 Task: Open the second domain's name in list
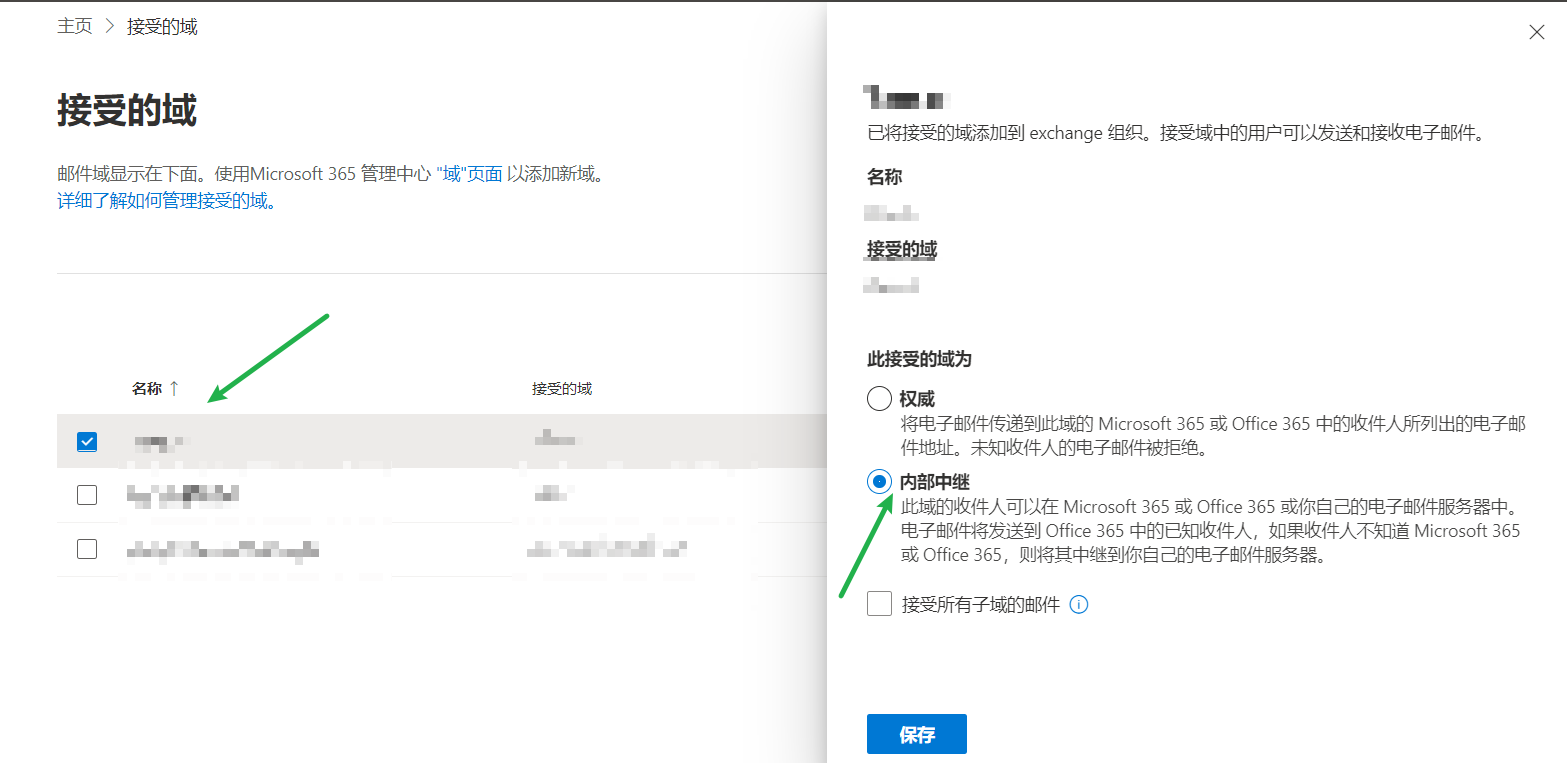click(183, 495)
